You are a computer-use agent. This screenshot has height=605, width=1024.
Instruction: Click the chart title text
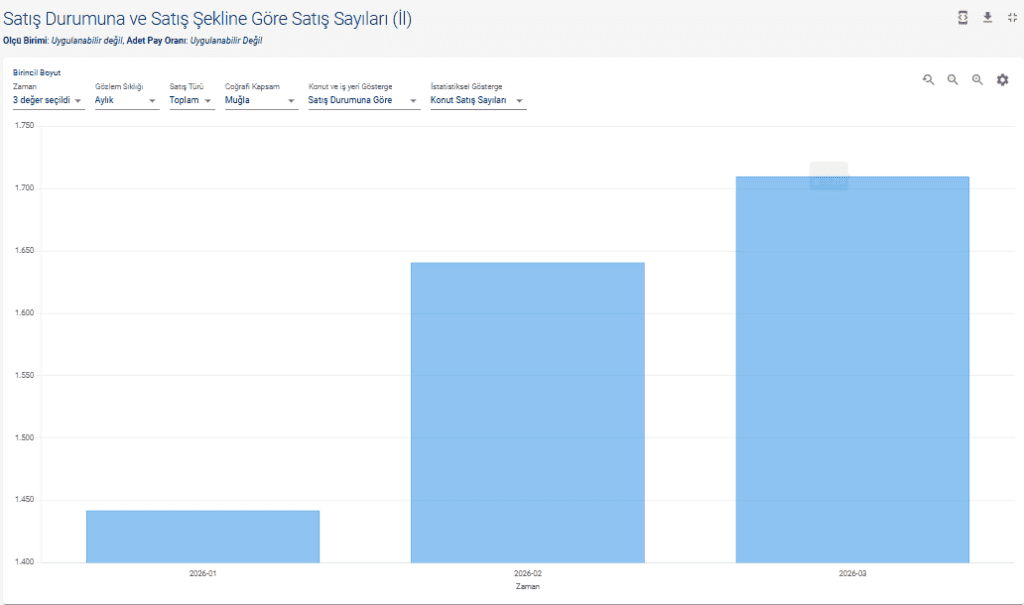pyautogui.click(x=208, y=19)
